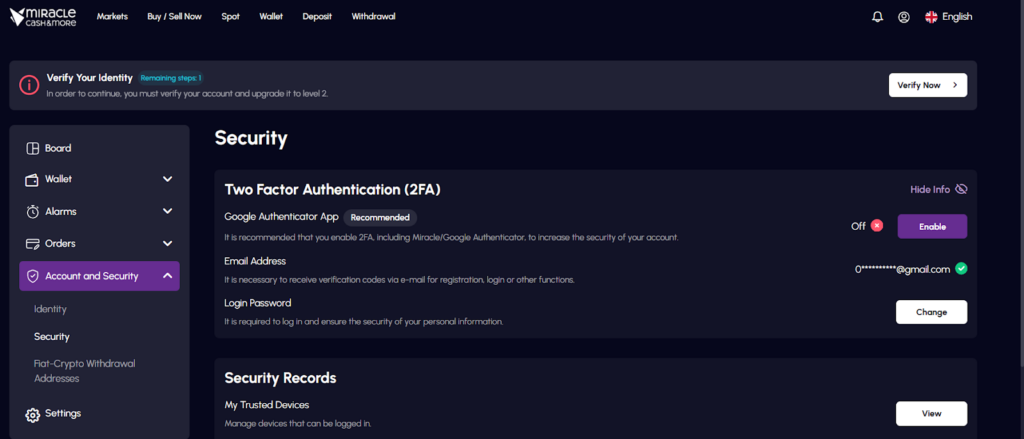
Task: Click the Orders card icon
Action: 33,244
